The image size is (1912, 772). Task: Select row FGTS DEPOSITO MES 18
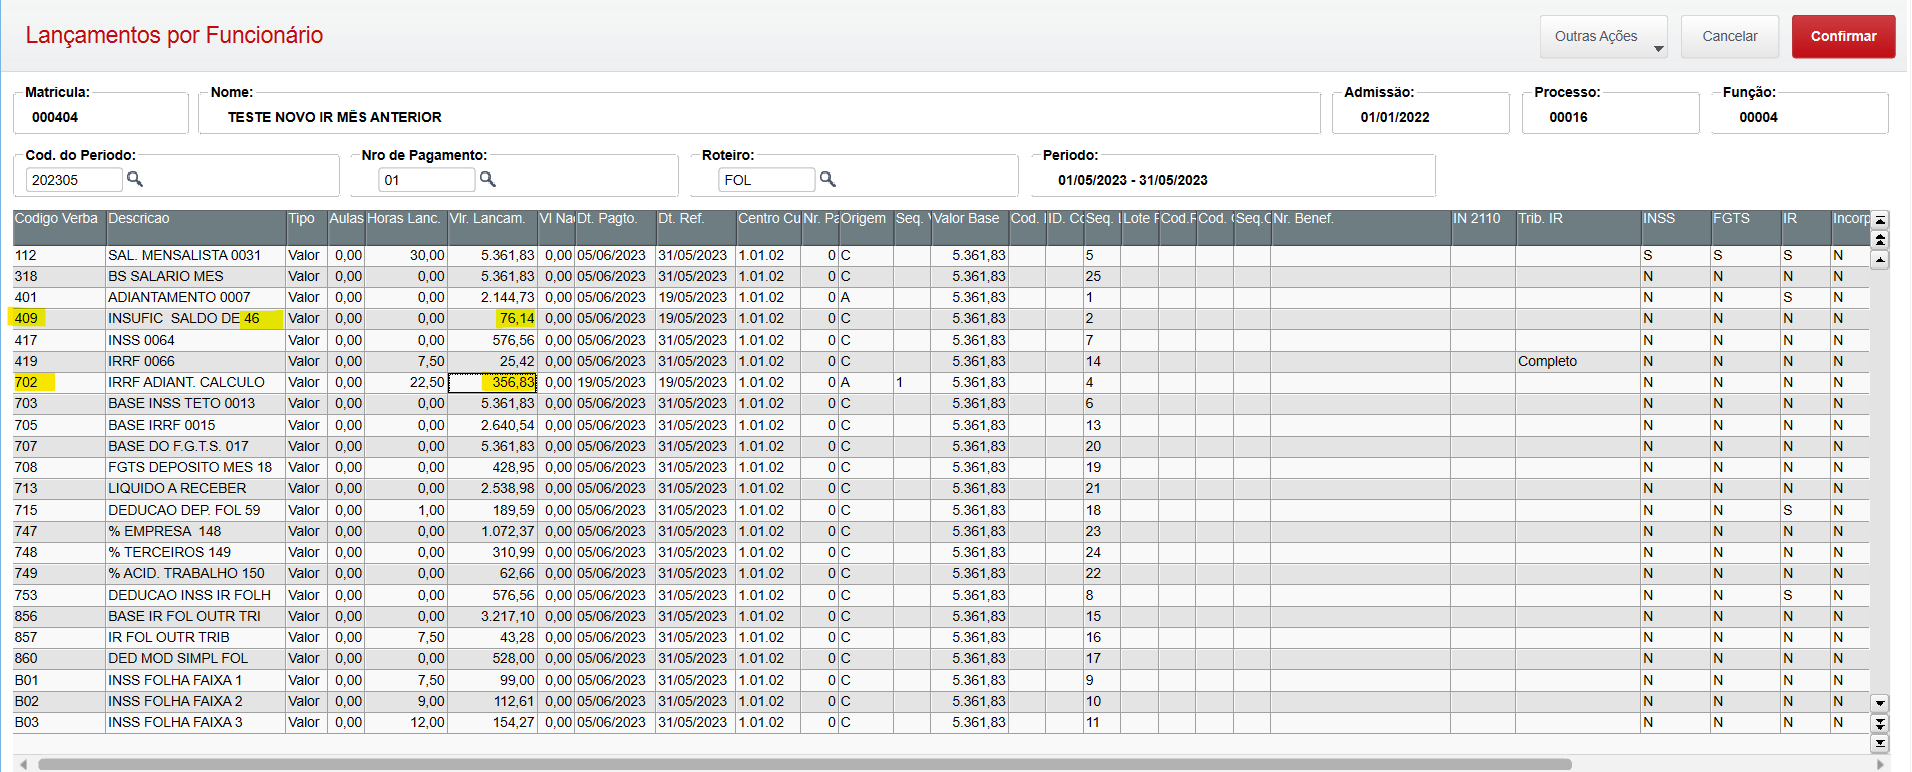tap(941, 467)
